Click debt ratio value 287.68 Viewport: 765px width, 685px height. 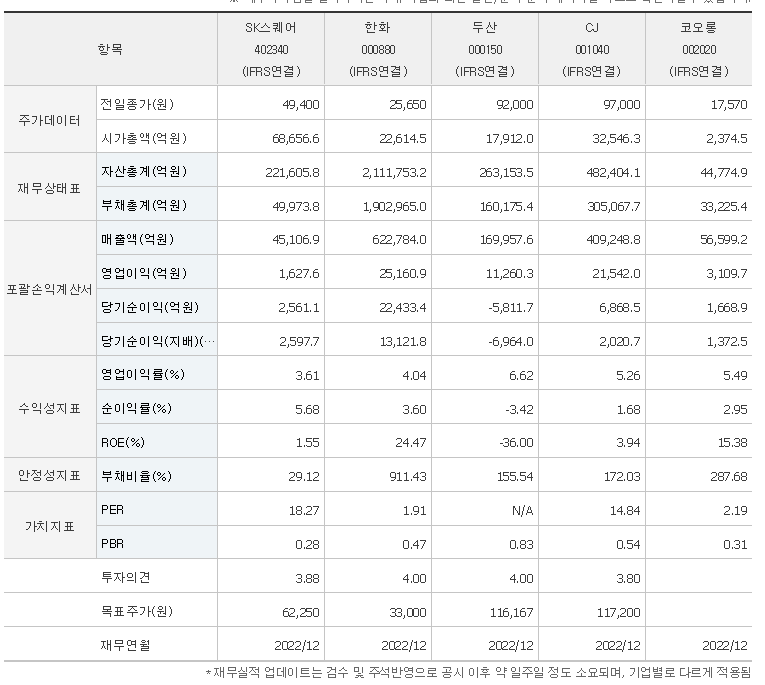(x=729, y=476)
